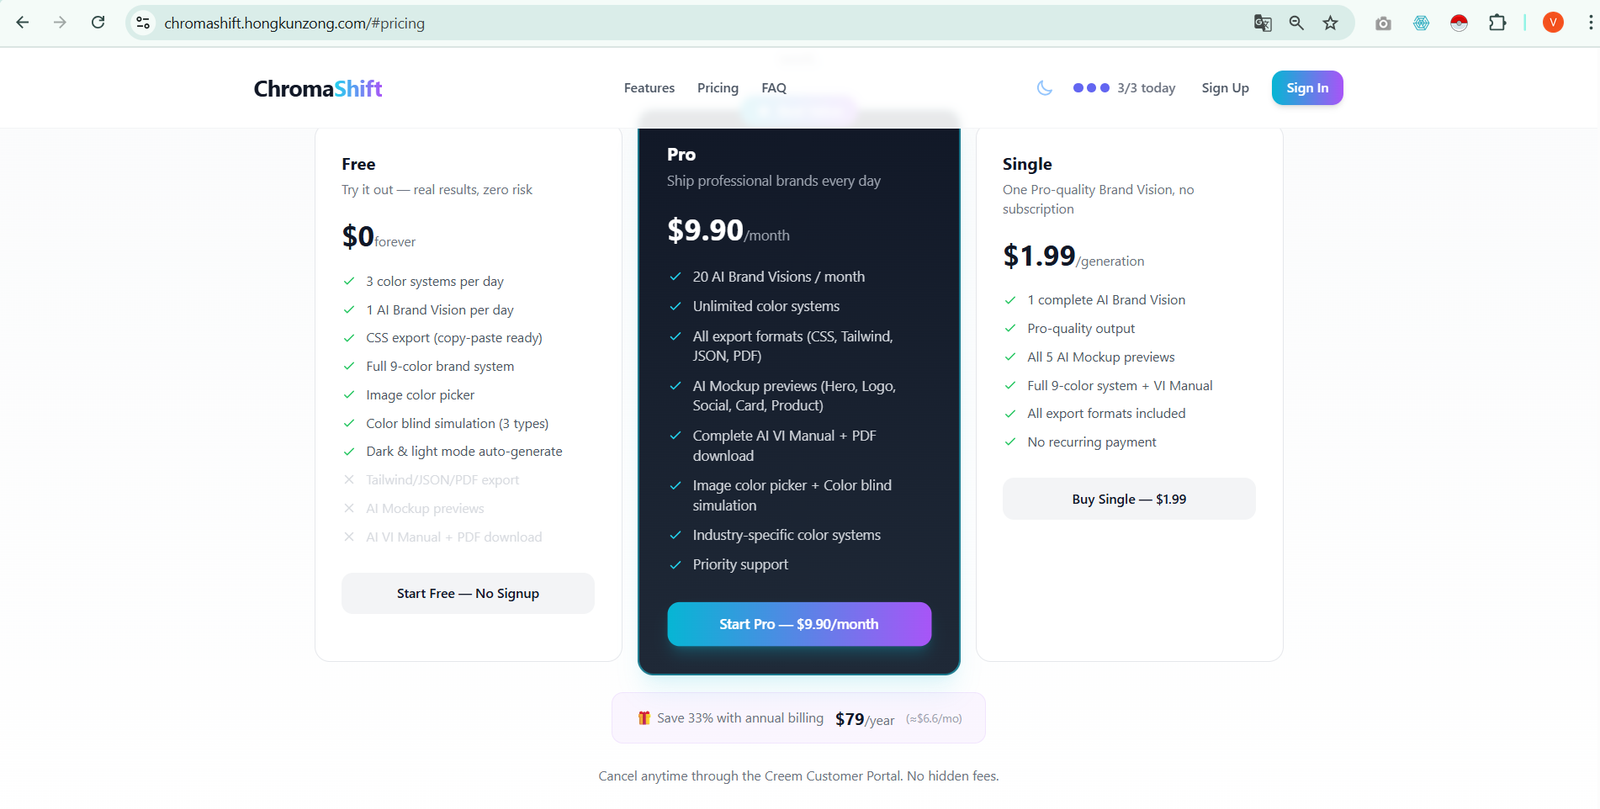1600x809 pixels.
Task: Open the Chrome profile avatar
Action: click(x=1553, y=23)
